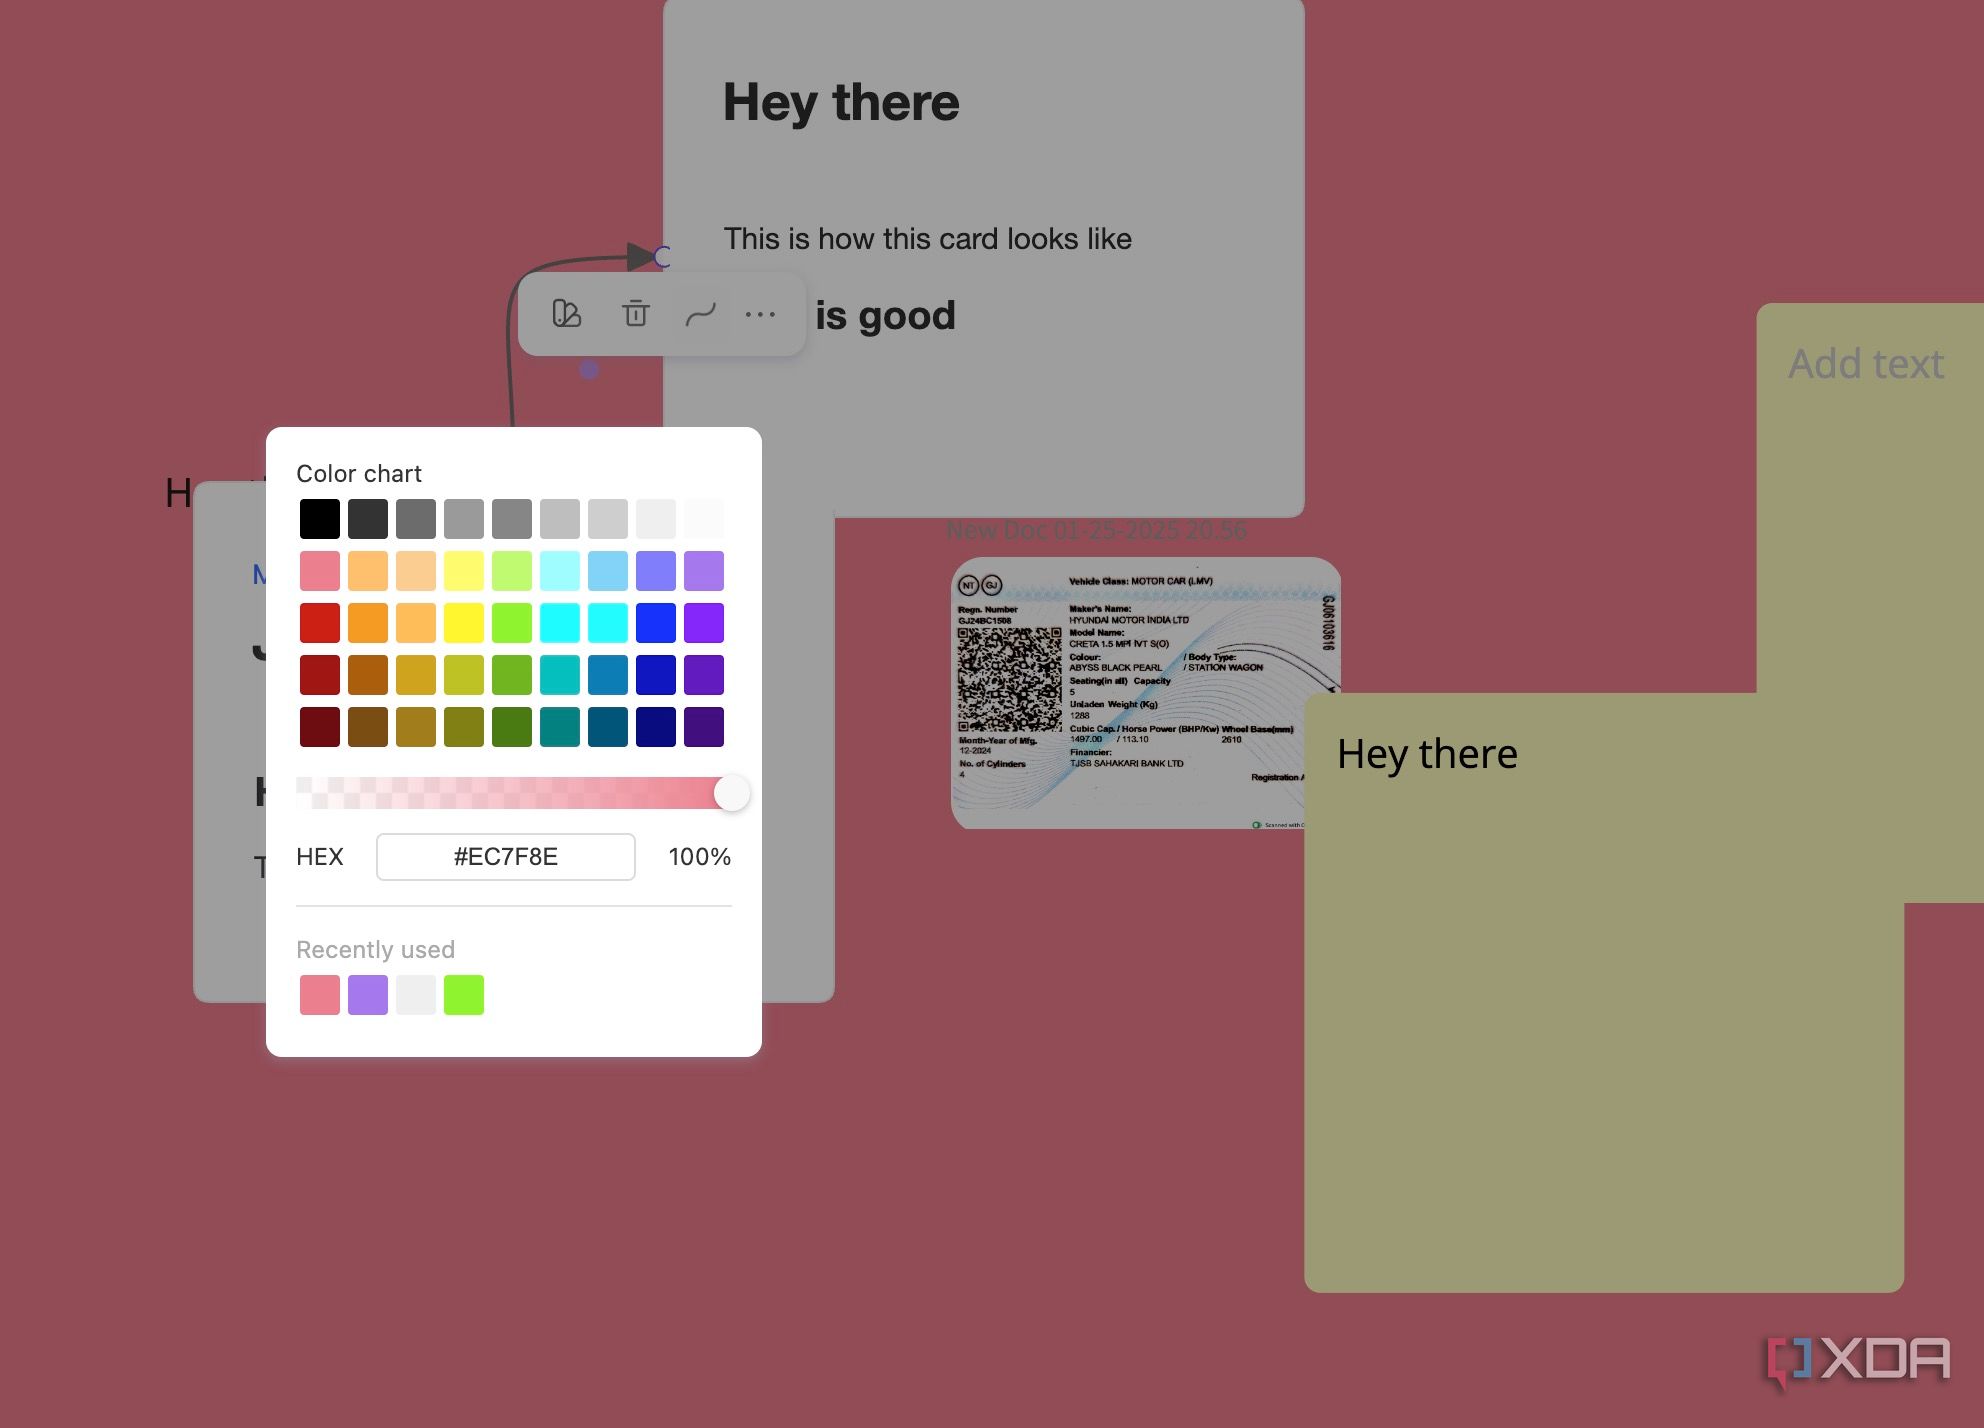
Task: Open the three-dot more options menu
Action: pos(760,315)
